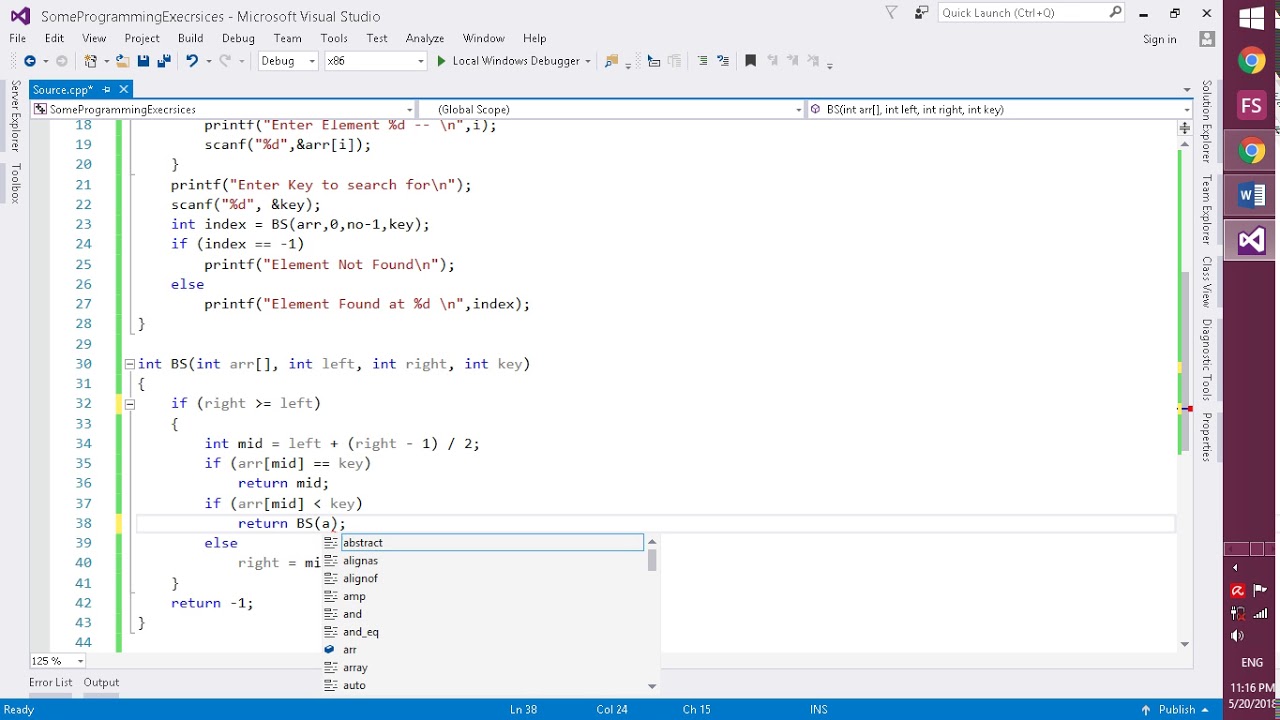Open the SomeProgrammingExecrsices project scope dropdown
Viewport: 1280px width, 720px height.
pos(223,109)
